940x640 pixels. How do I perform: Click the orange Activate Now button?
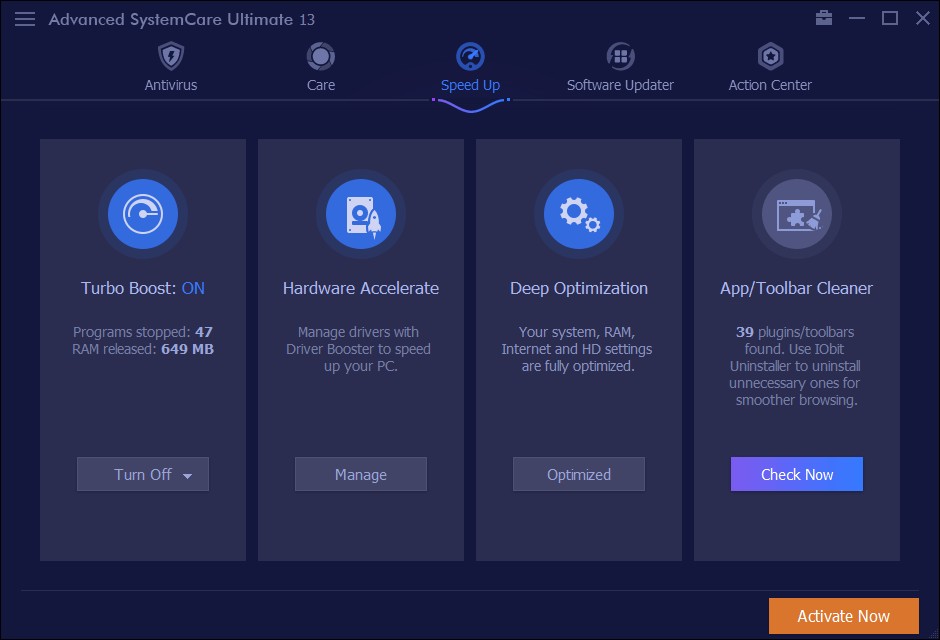coord(843,616)
